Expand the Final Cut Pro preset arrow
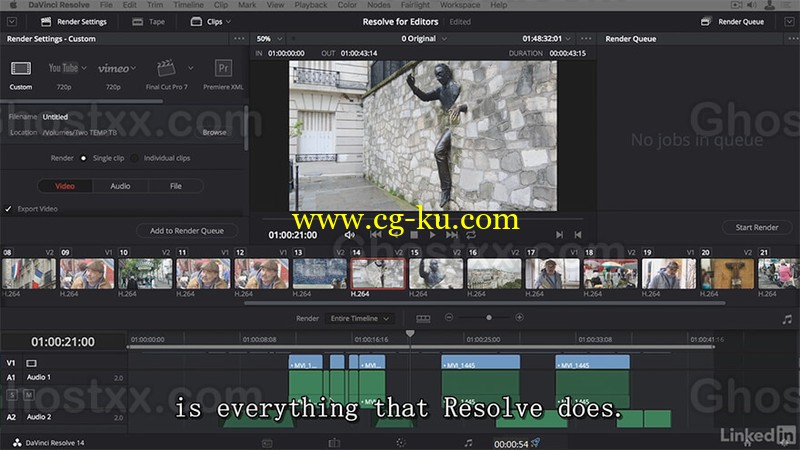Viewport: 800px width, 450px height. coord(190,68)
